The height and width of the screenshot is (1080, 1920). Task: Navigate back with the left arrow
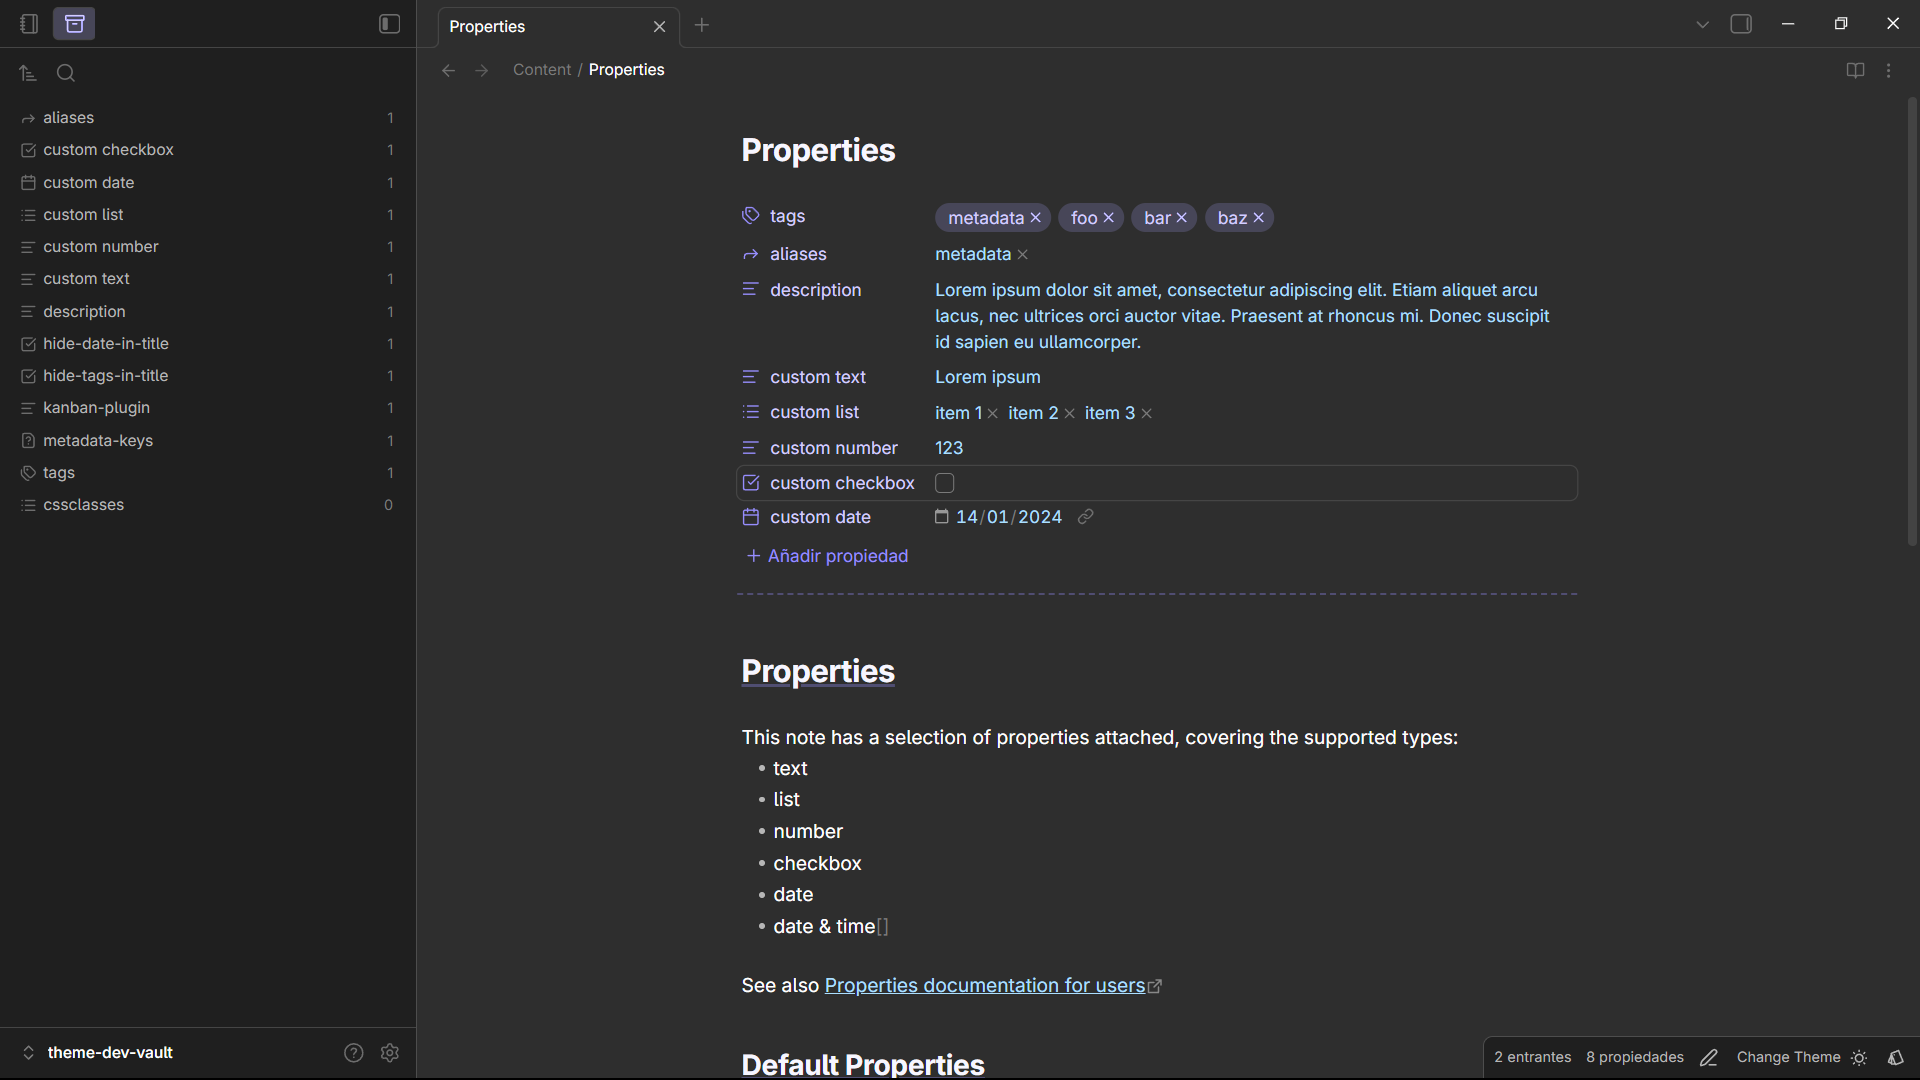449,70
